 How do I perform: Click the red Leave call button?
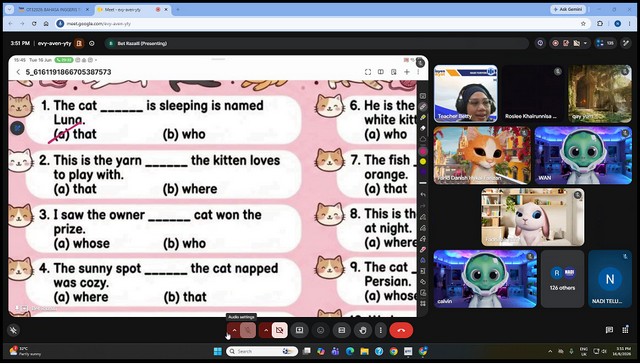(x=401, y=330)
